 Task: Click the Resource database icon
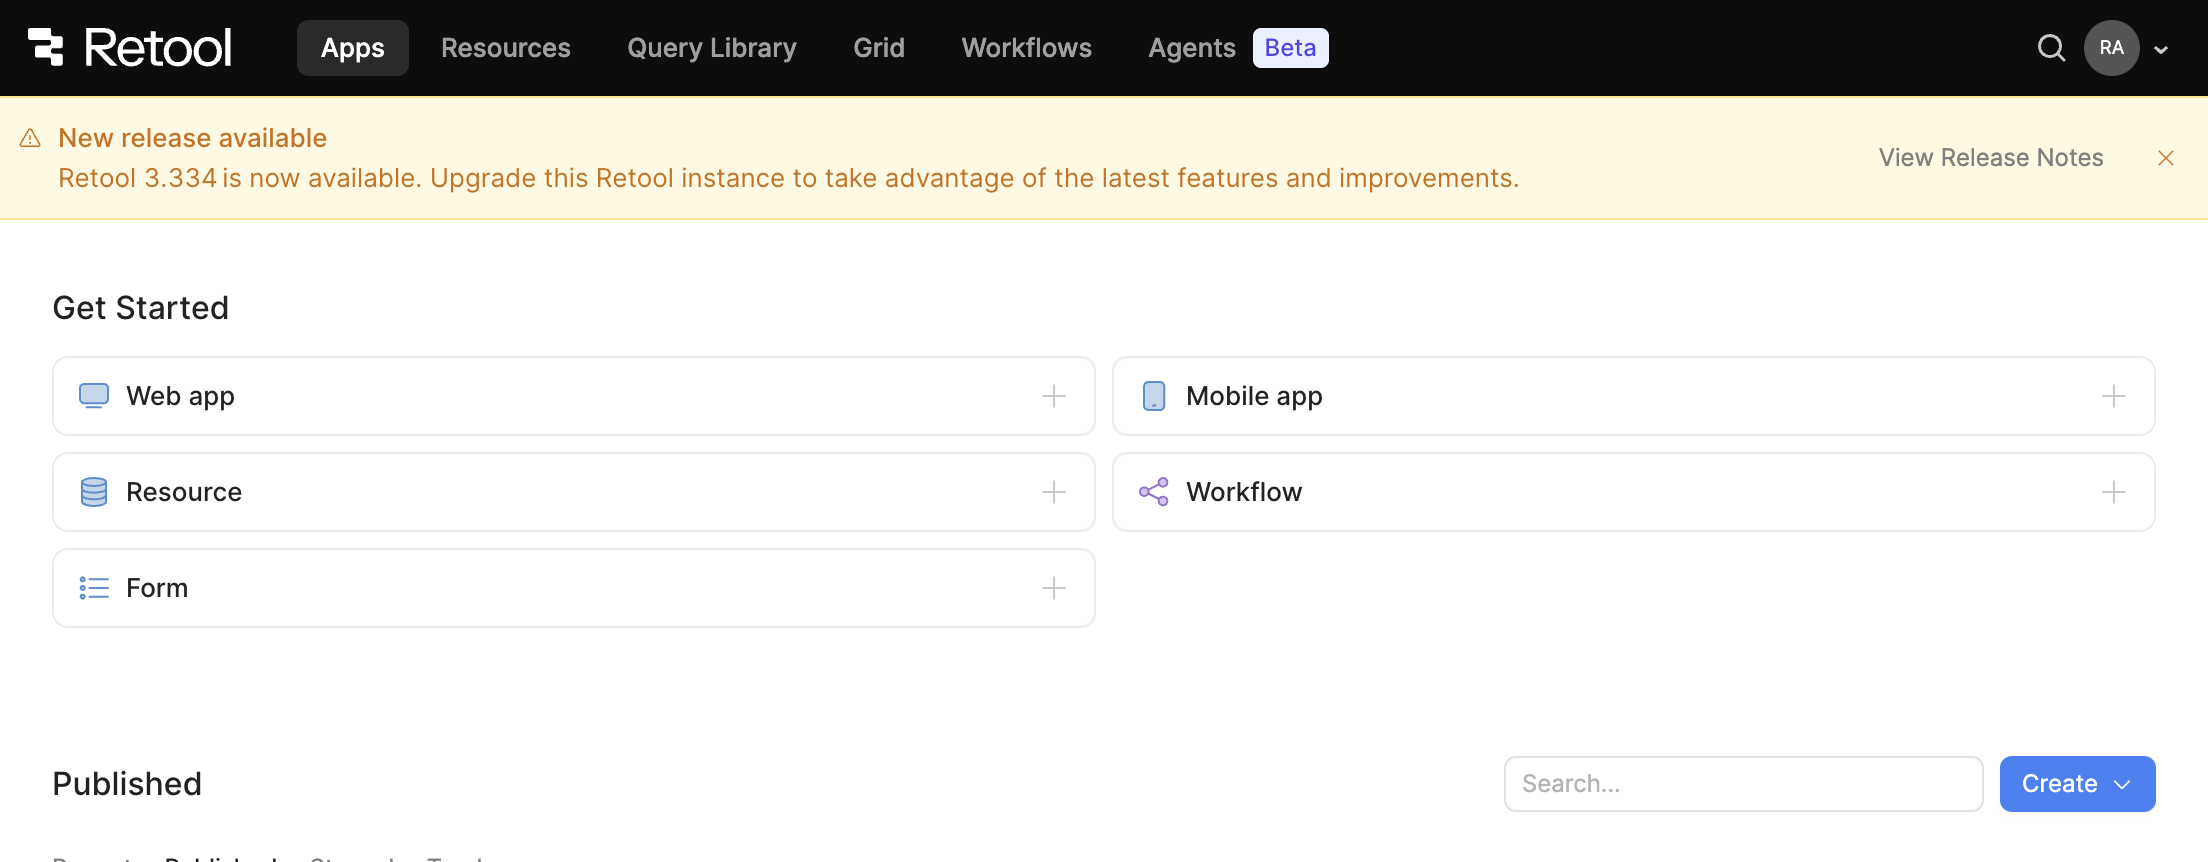tap(94, 492)
